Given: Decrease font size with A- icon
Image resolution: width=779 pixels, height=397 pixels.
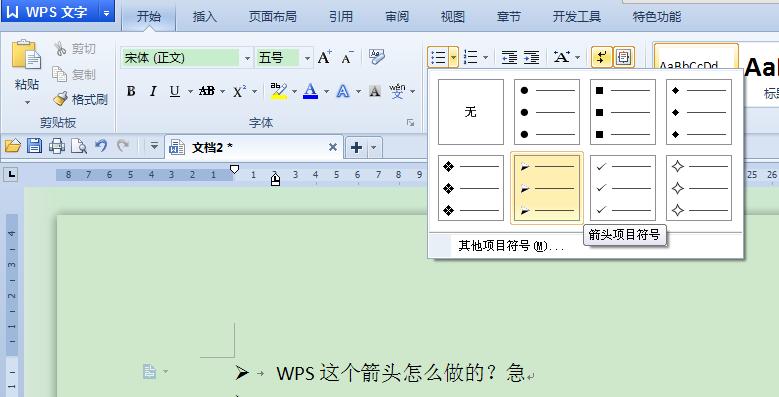Looking at the screenshot, I should (x=347, y=58).
